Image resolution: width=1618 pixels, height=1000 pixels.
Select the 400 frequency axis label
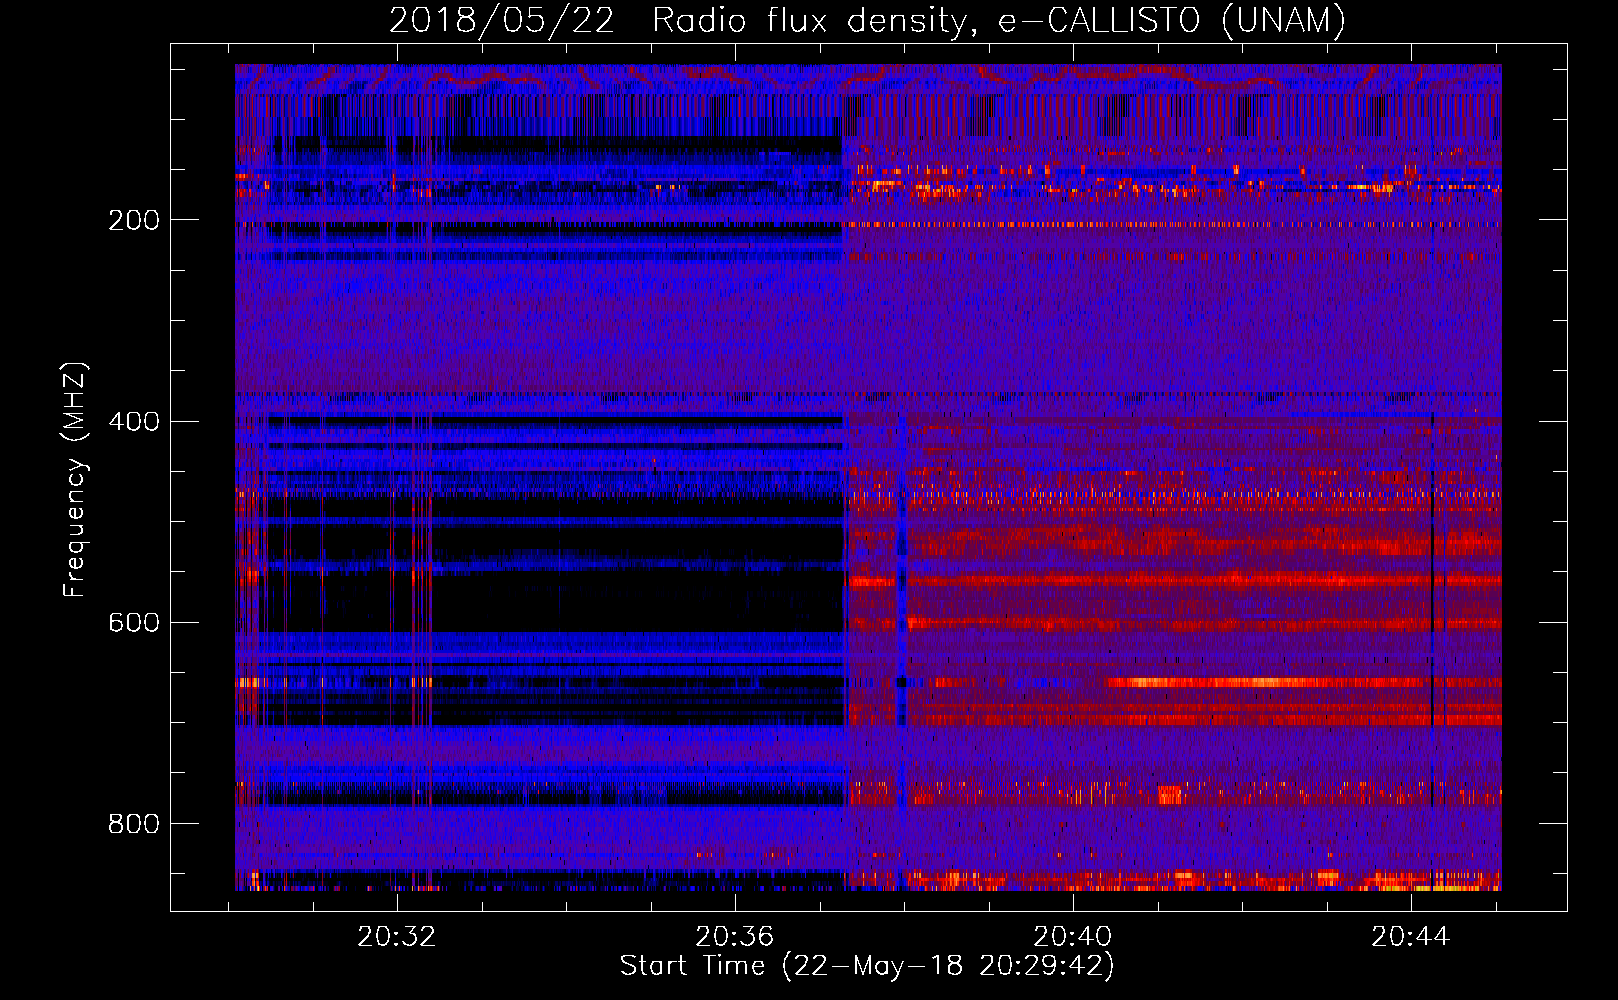coord(133,421)
